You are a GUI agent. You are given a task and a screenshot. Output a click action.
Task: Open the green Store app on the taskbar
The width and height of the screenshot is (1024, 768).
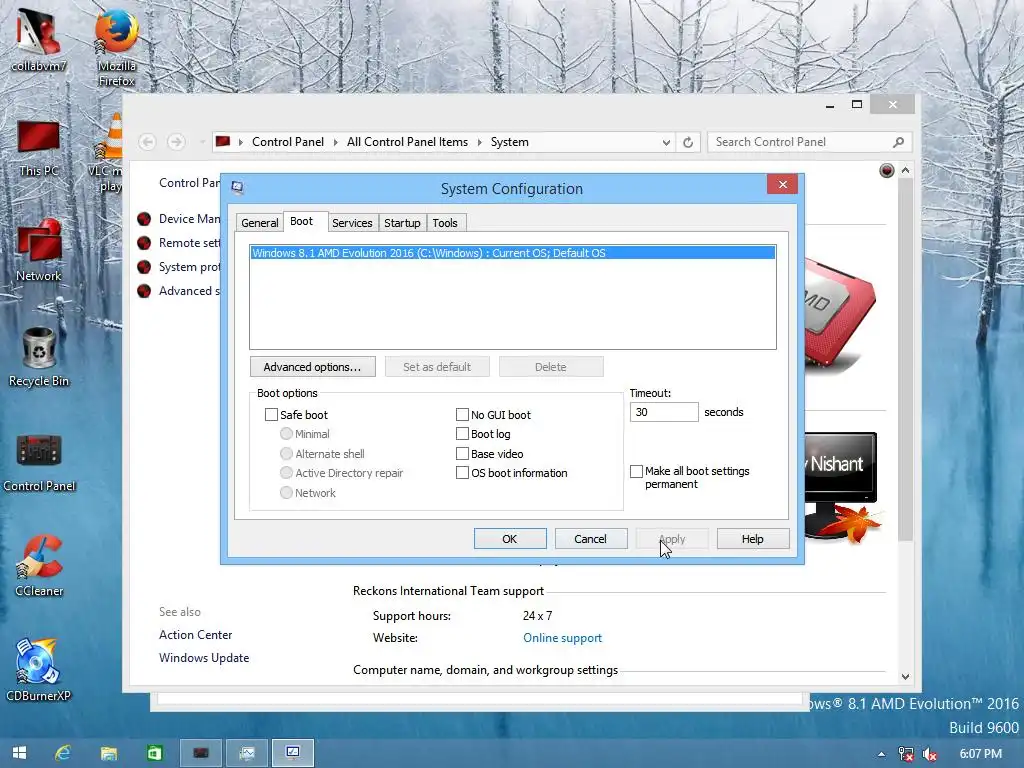click(154, 752)
